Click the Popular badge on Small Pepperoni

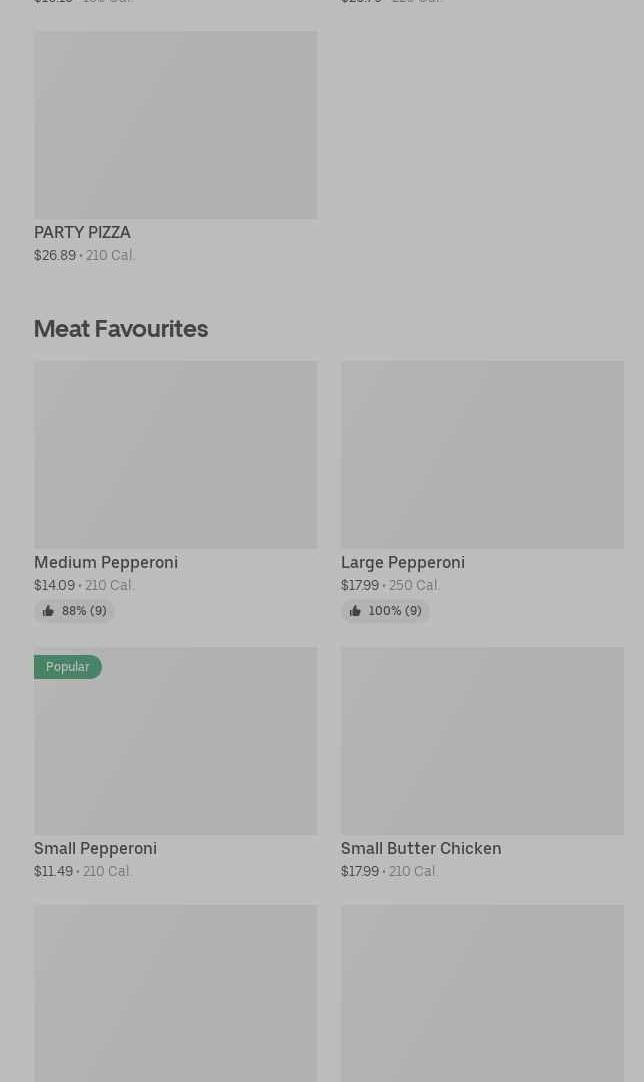[x=68, y=667]
